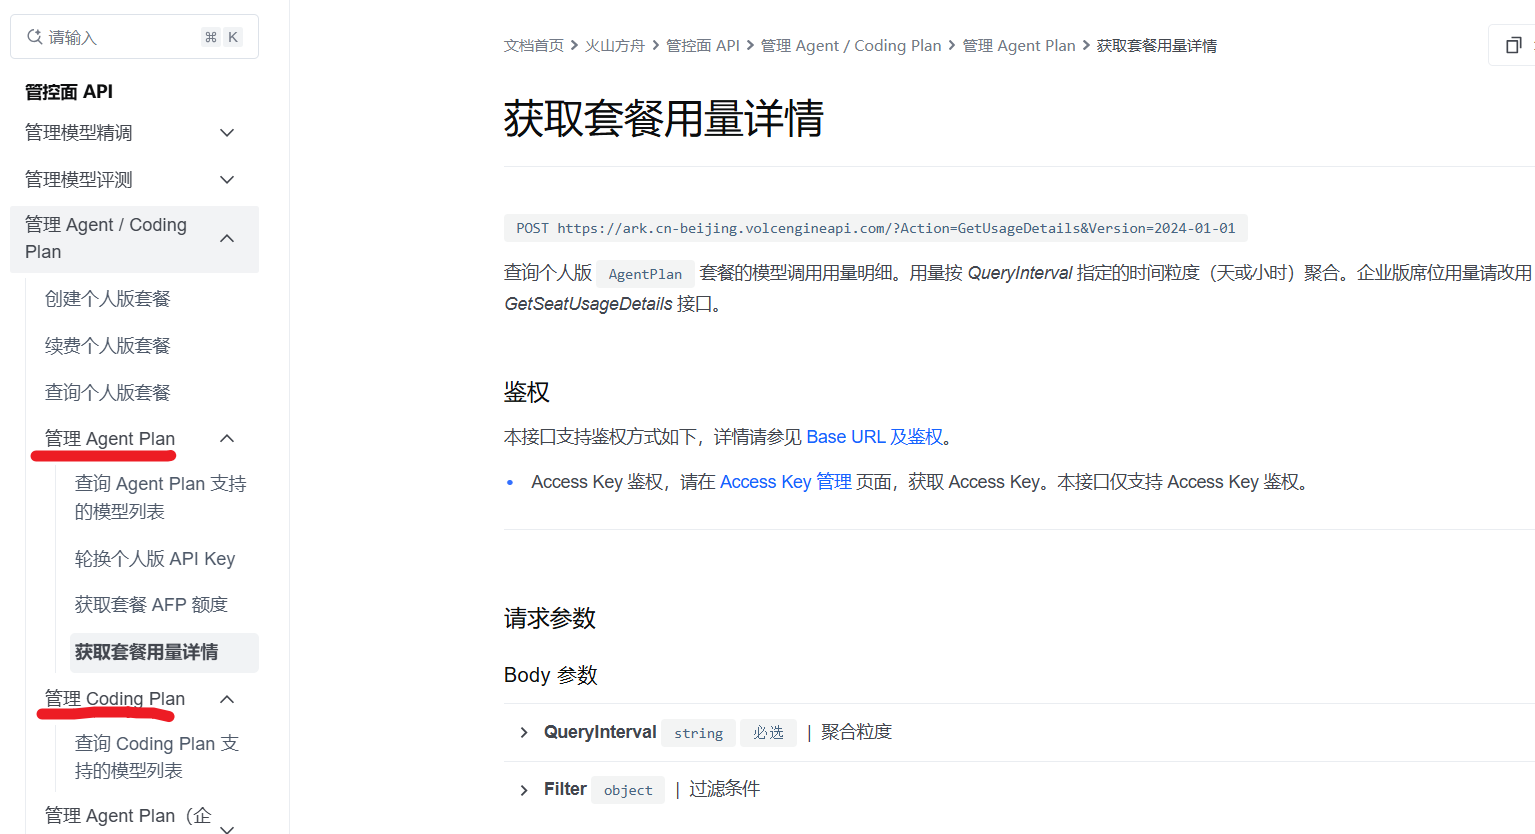Collapse the 管理 Agent Plan submenu chevron
The width and height of the screenshot is (1535, 834).
pyautogui.click(x=227, y=439)
